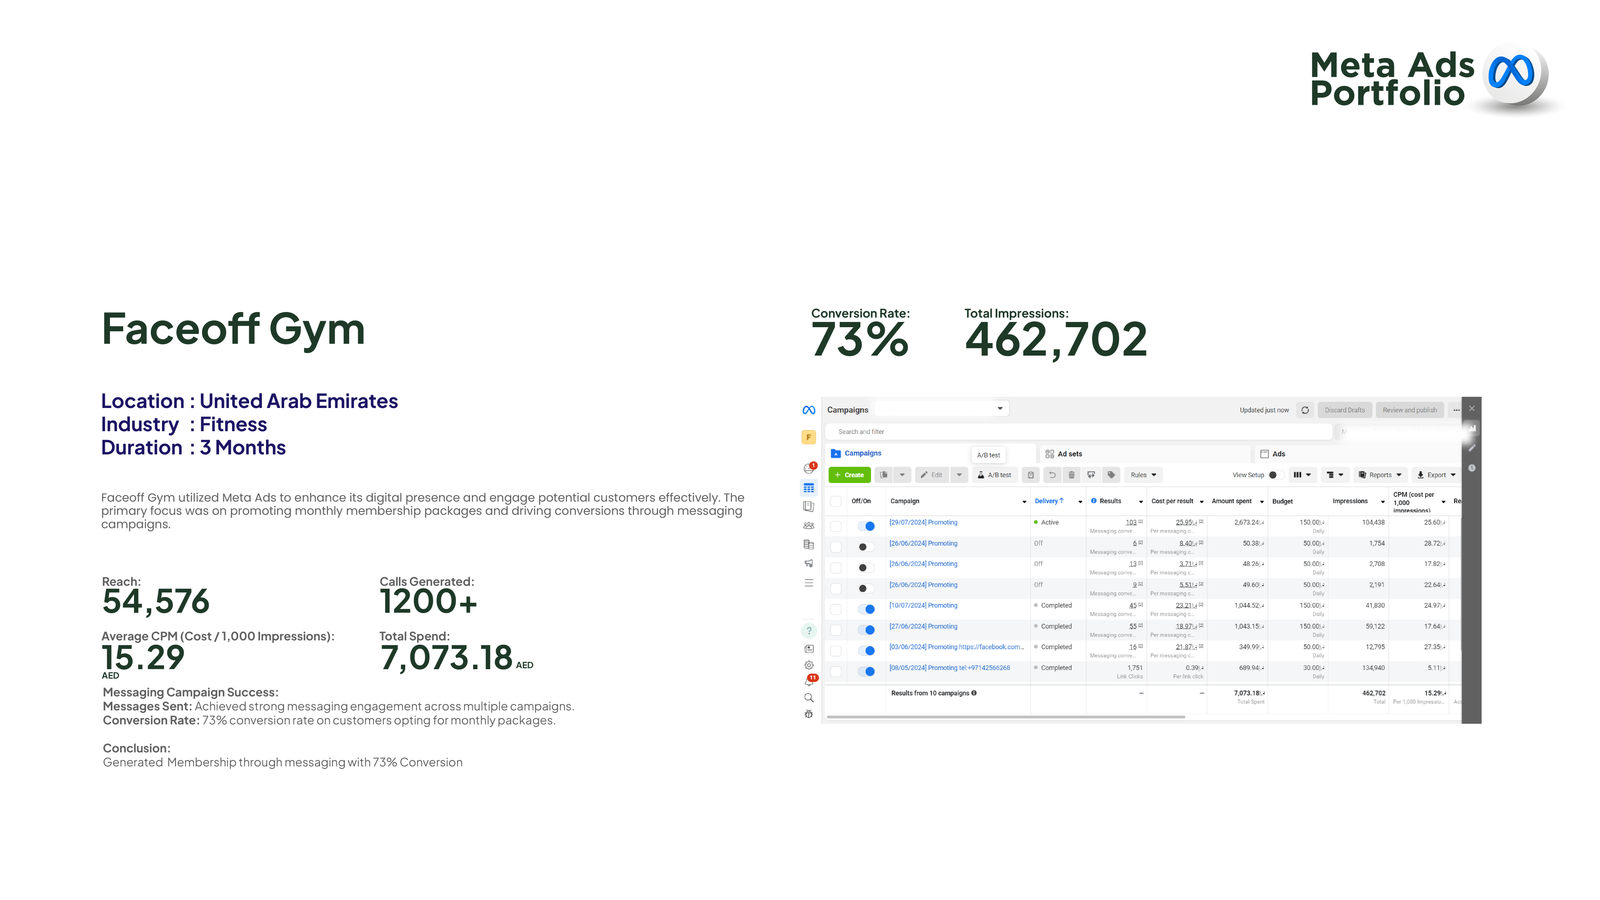1600x900 pixels.
Task: Sort by the Impressions column header
Action: click(x=1350, y=501)
